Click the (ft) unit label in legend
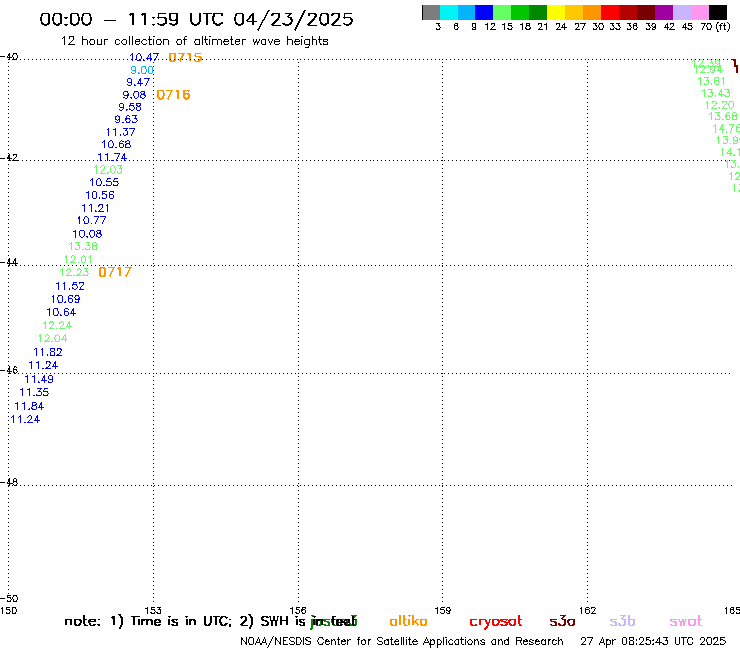The image size is (740, 650). tap(723, 26)
